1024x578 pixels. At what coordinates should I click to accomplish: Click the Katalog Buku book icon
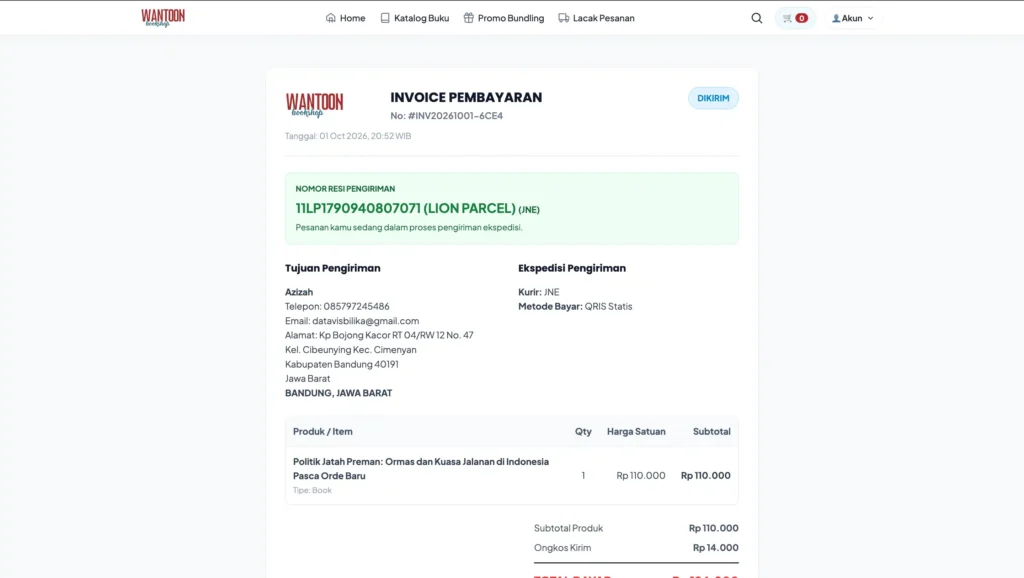coord(385,18)
